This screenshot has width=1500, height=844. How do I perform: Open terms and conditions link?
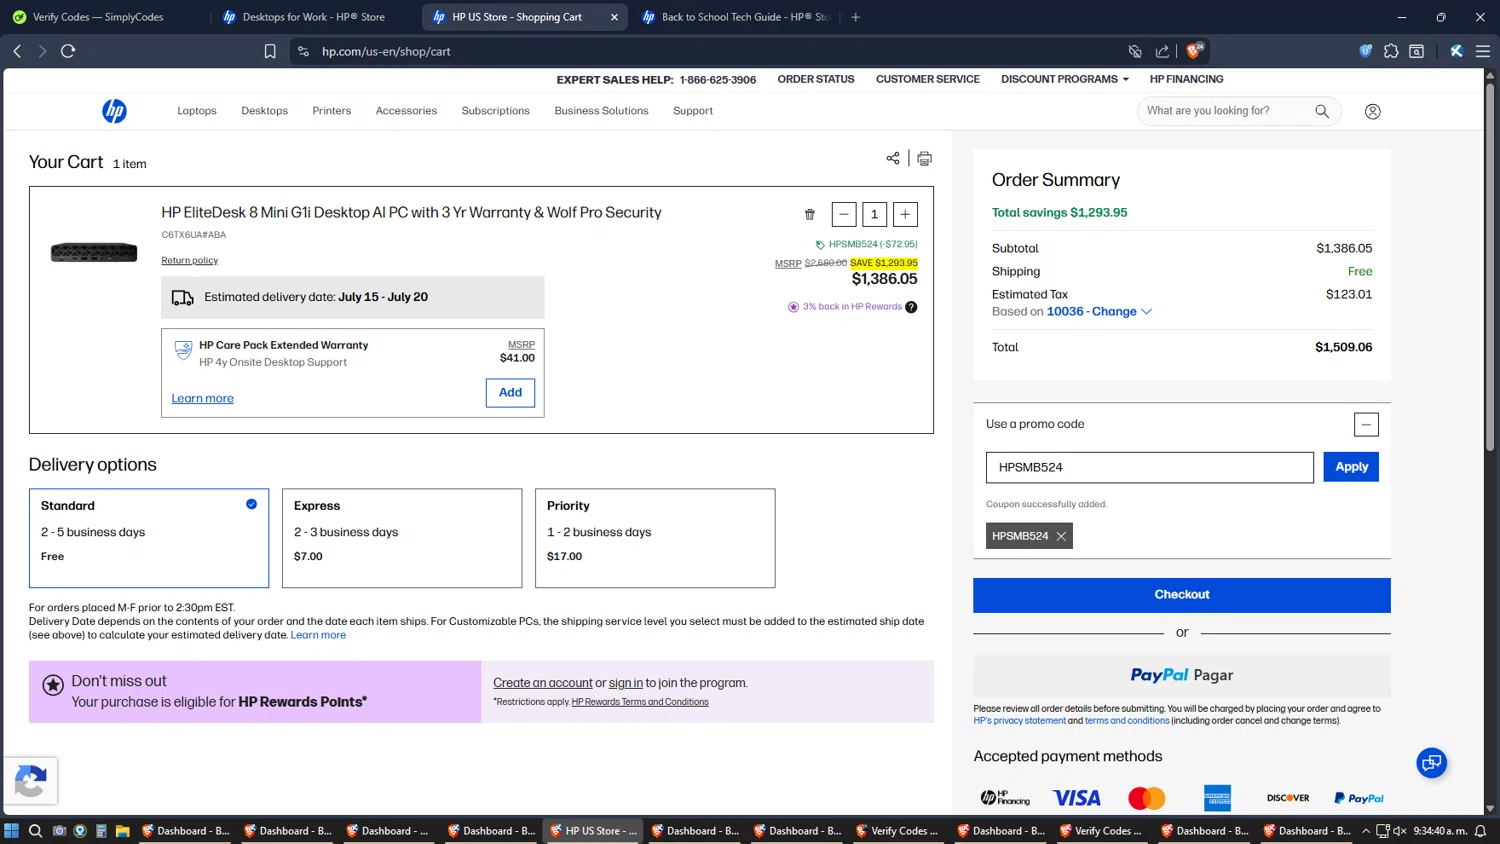[1127, 721]
